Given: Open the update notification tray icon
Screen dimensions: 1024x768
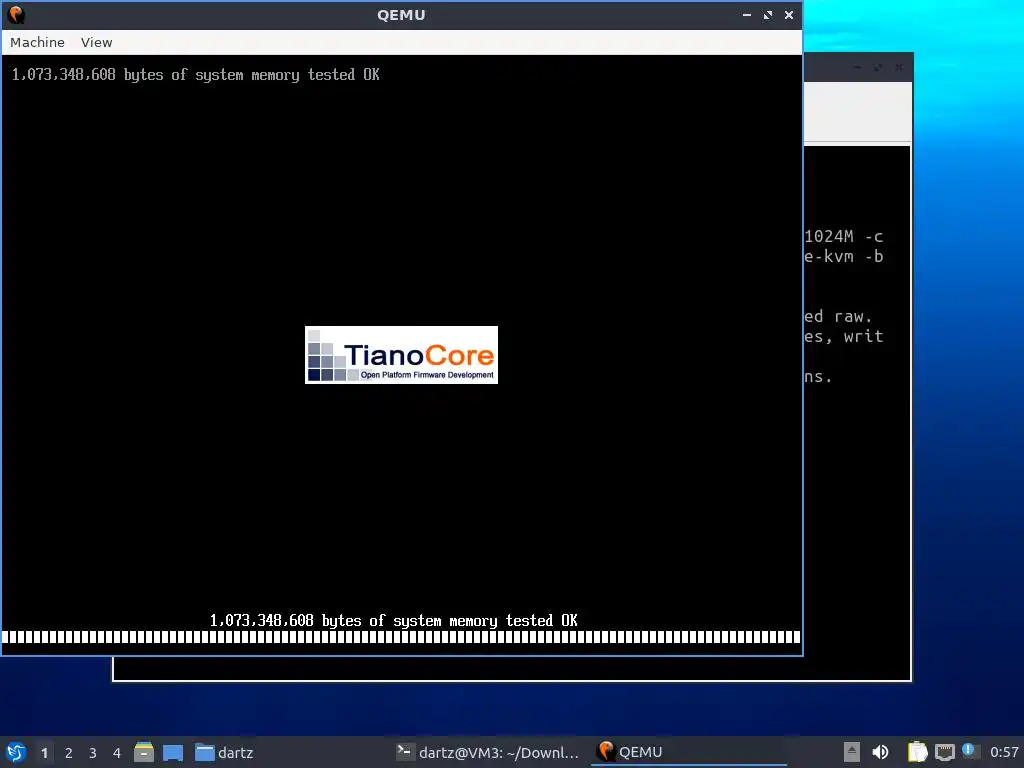Looking at the screenshot, I should 970,751.
